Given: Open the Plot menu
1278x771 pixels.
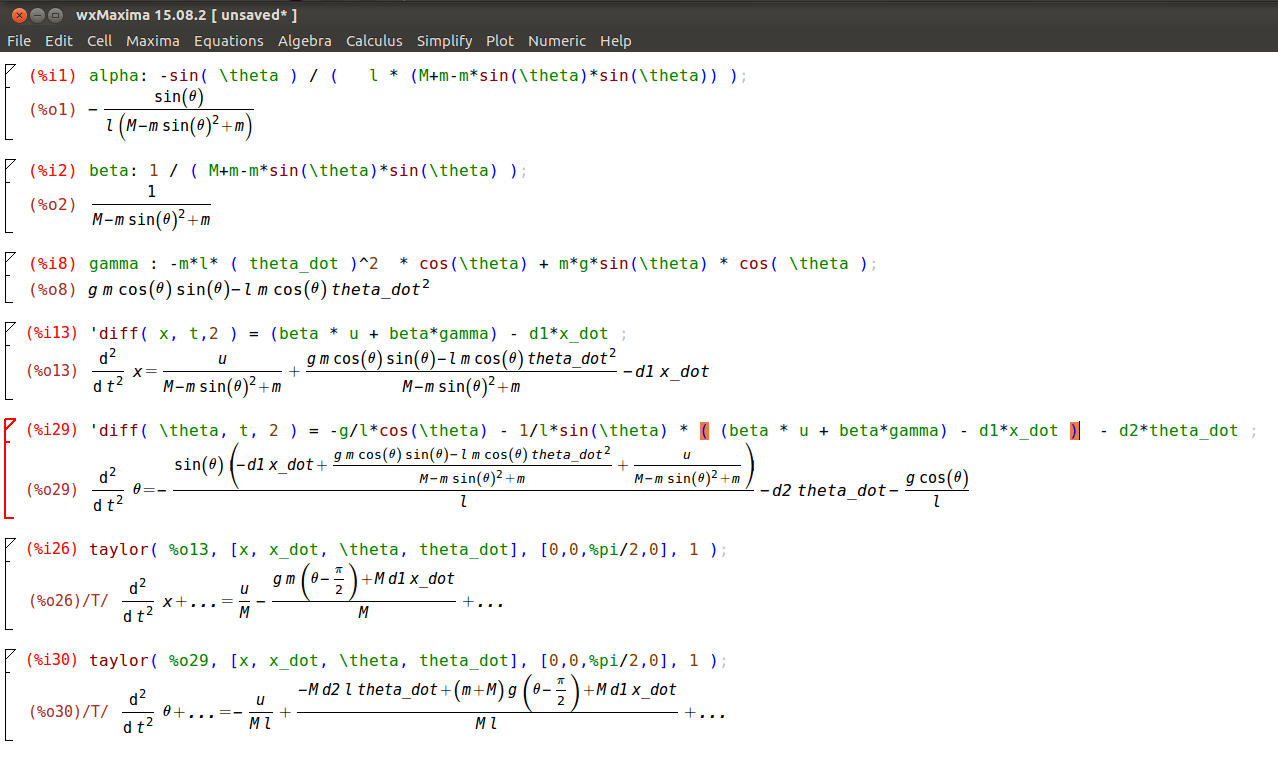Looking at the screenshot, I should click(500, 41).
